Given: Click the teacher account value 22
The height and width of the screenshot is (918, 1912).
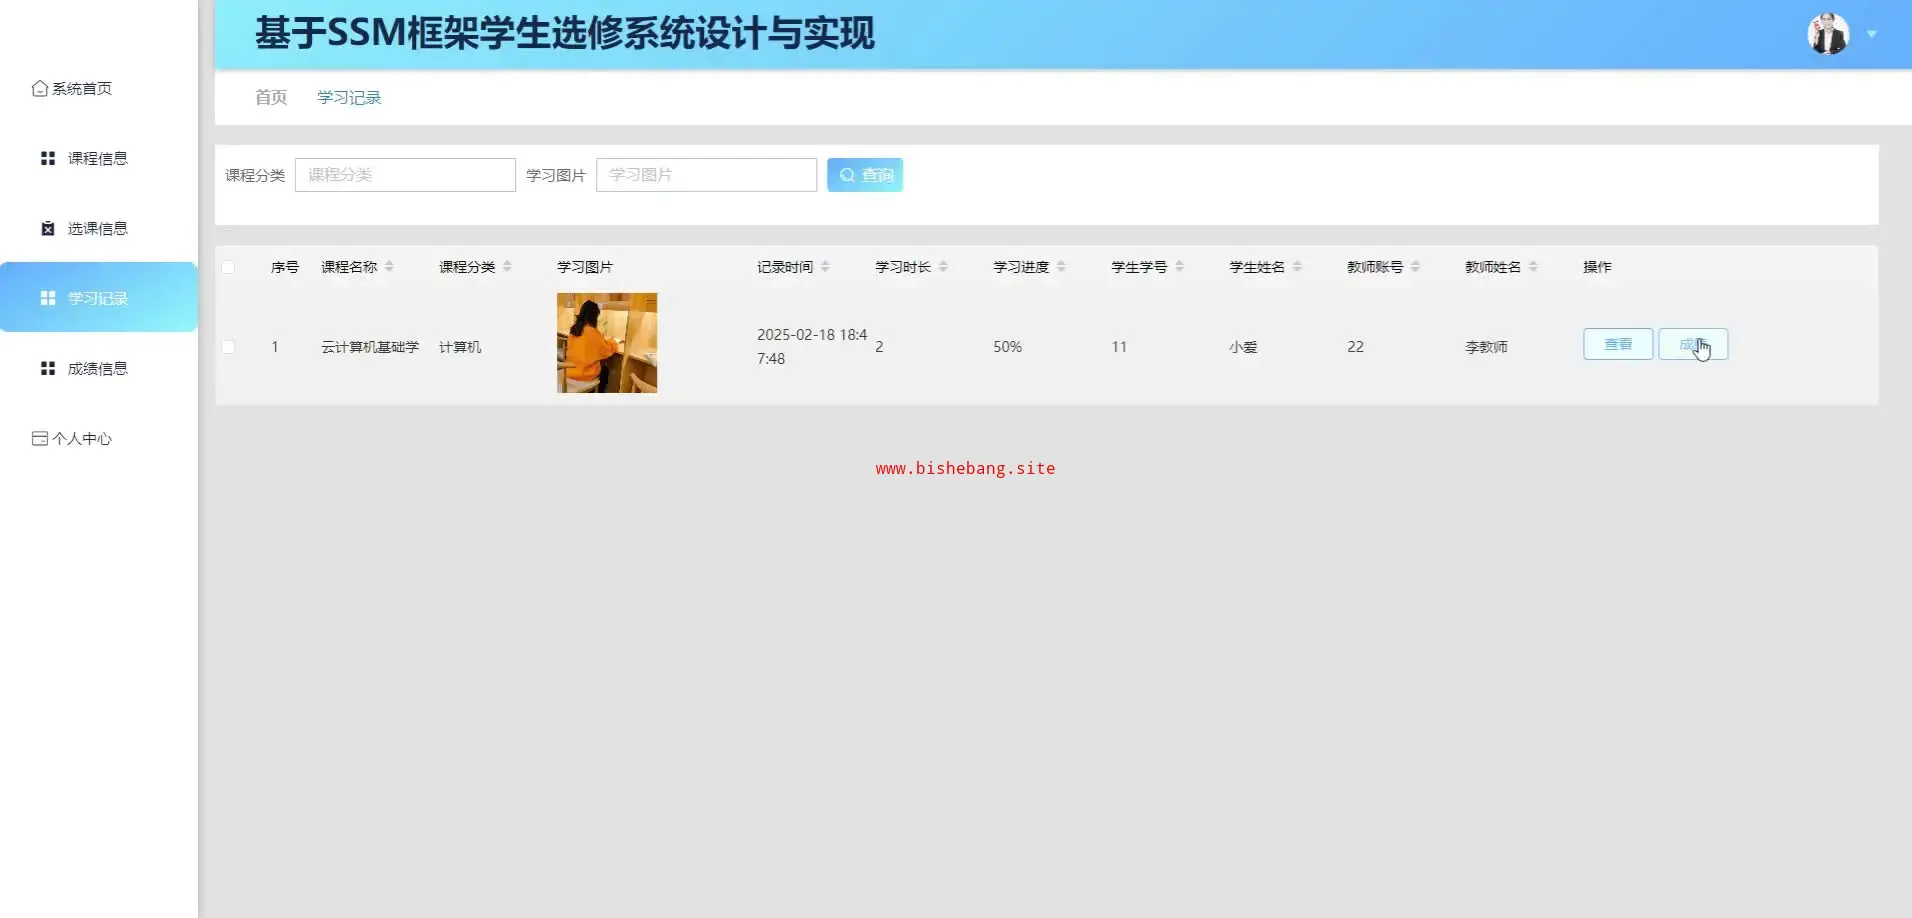Looking at the screenshot, I should [x=1355, y=347].
